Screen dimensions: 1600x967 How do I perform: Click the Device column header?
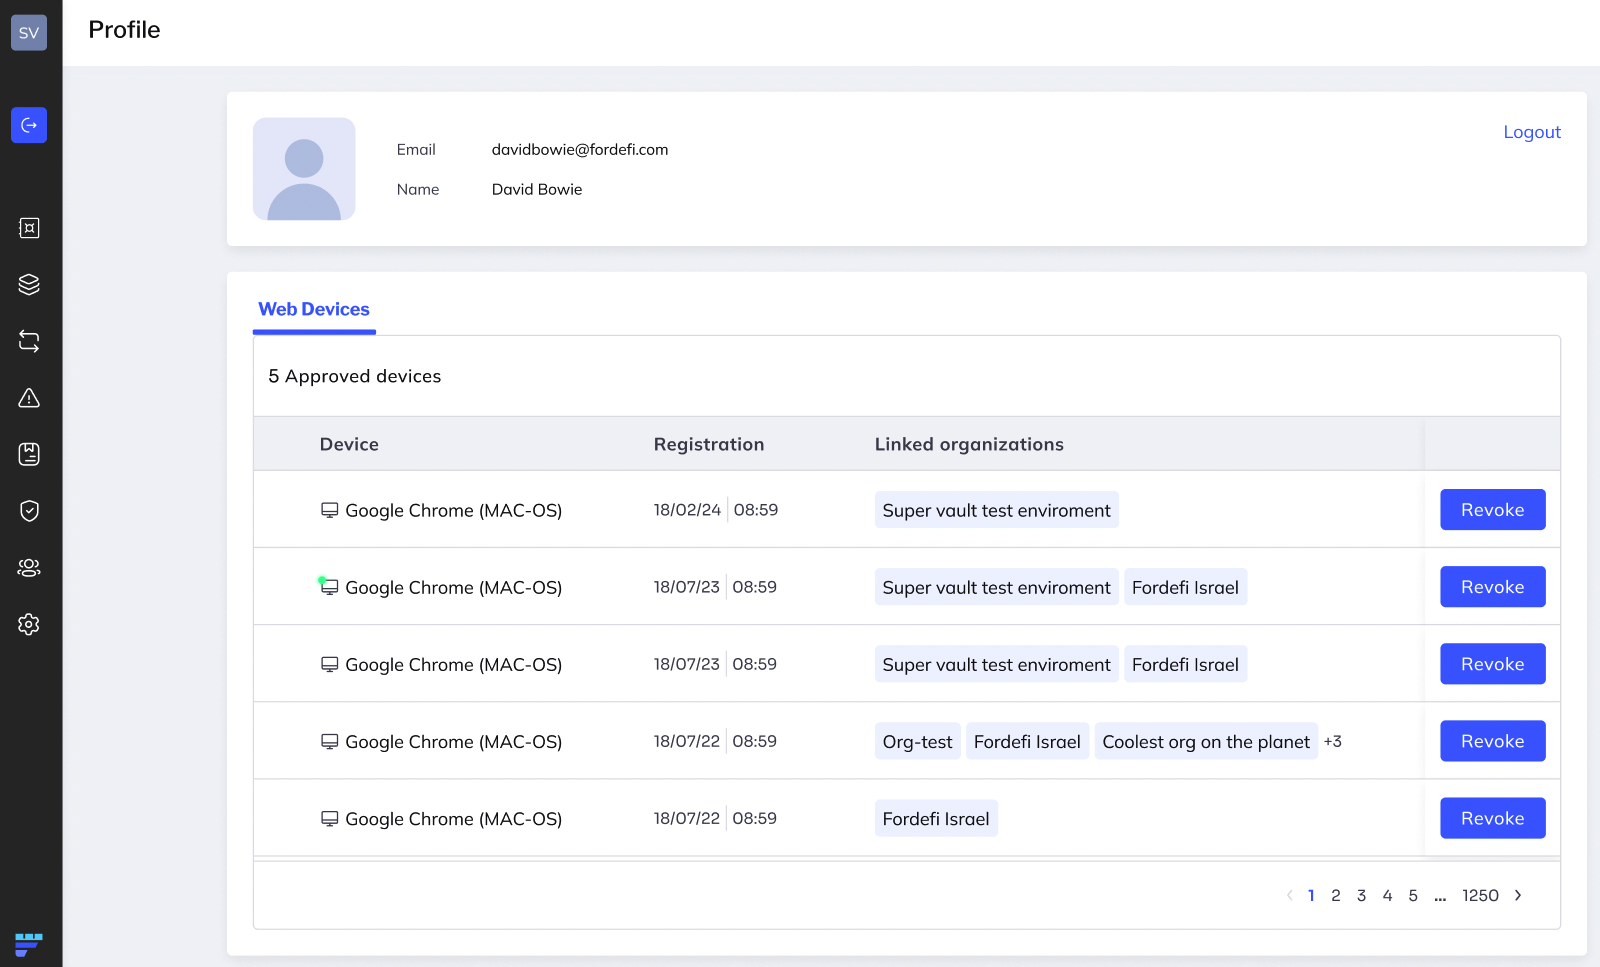point(349,444)
